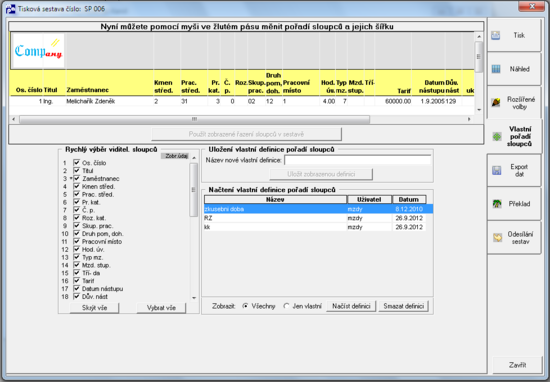The width and height of the screenshot is (550, 382).
Task: Click preview grid scroll-up arrow
Action: pos(479,36)
